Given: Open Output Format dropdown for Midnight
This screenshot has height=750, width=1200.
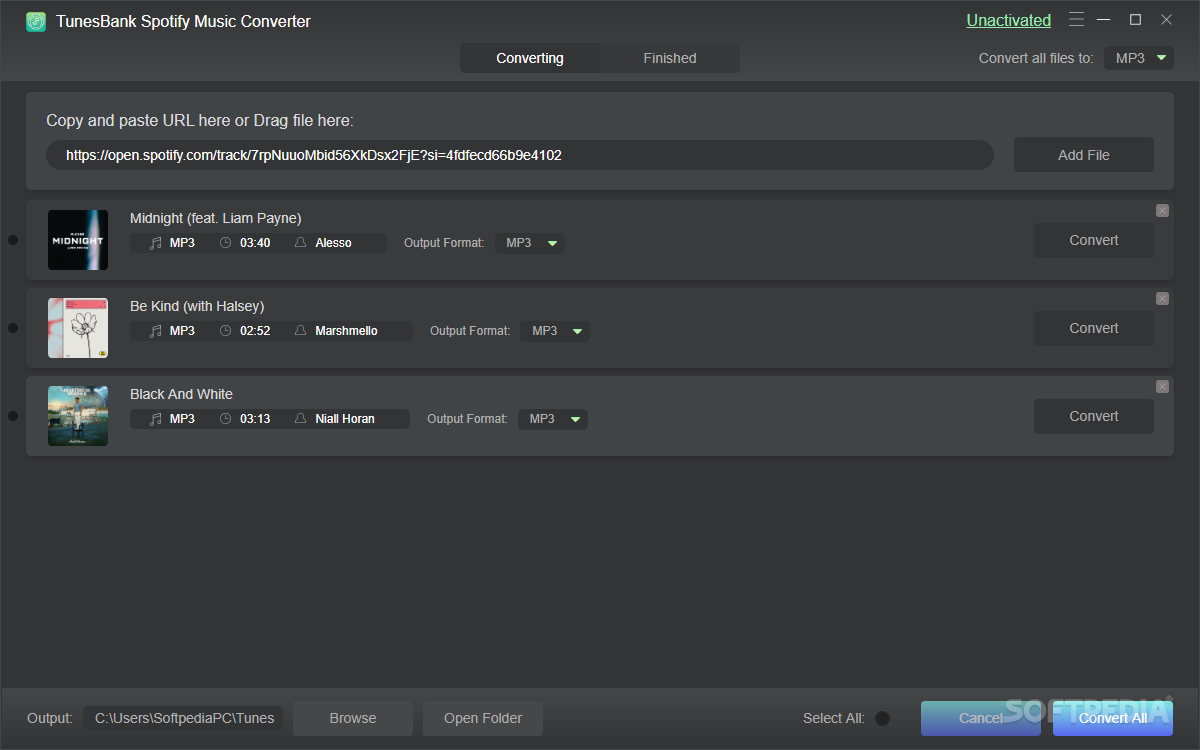Looking at the screenshot, I should (530, 243).
